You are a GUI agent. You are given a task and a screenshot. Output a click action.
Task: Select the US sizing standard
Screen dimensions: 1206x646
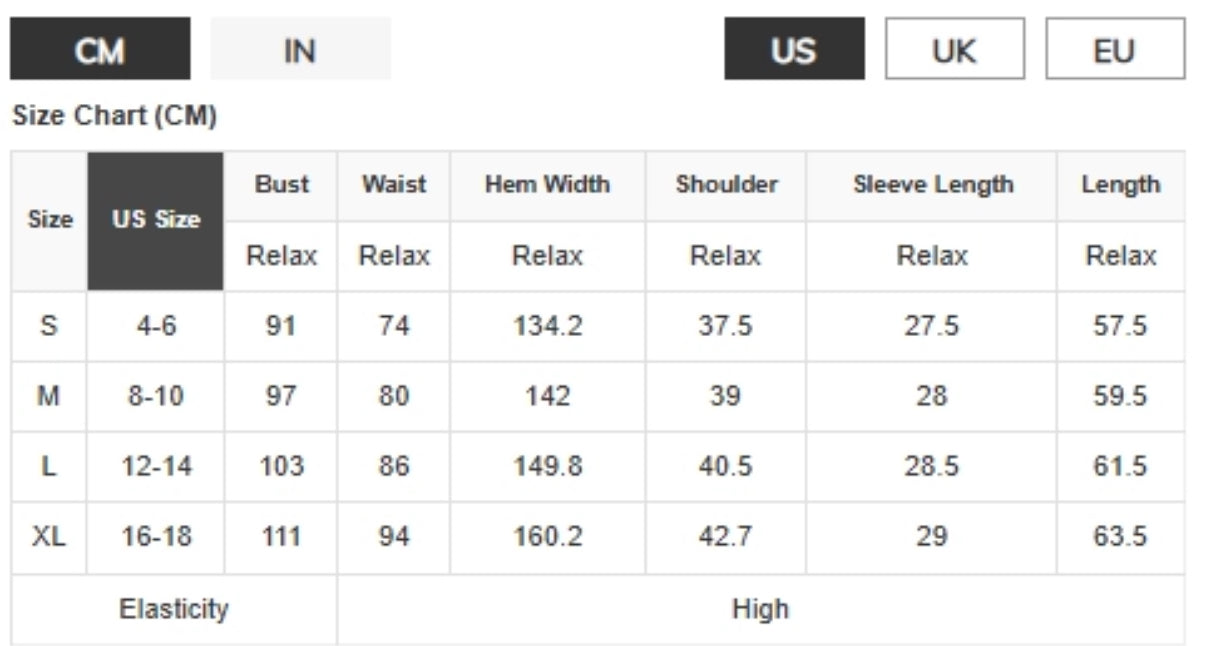(x=794, y=49)
